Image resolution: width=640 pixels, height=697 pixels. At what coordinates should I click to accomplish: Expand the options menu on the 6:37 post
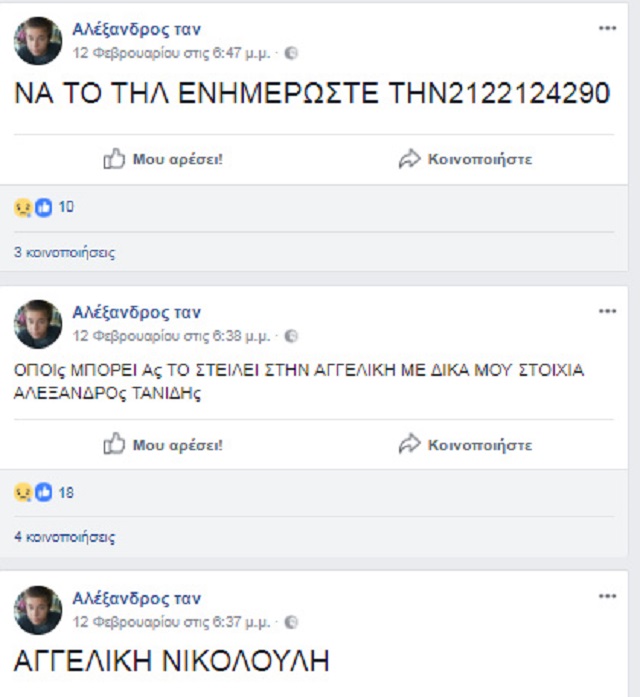click(607, 596)
